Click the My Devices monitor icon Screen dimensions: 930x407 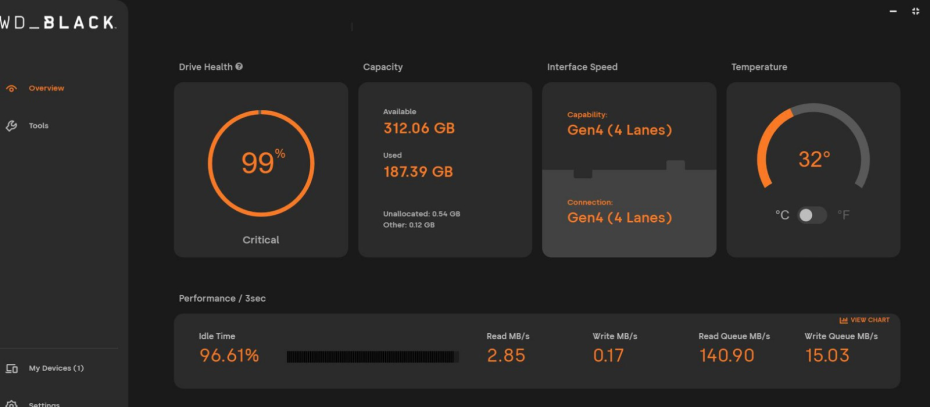point(11,368)
